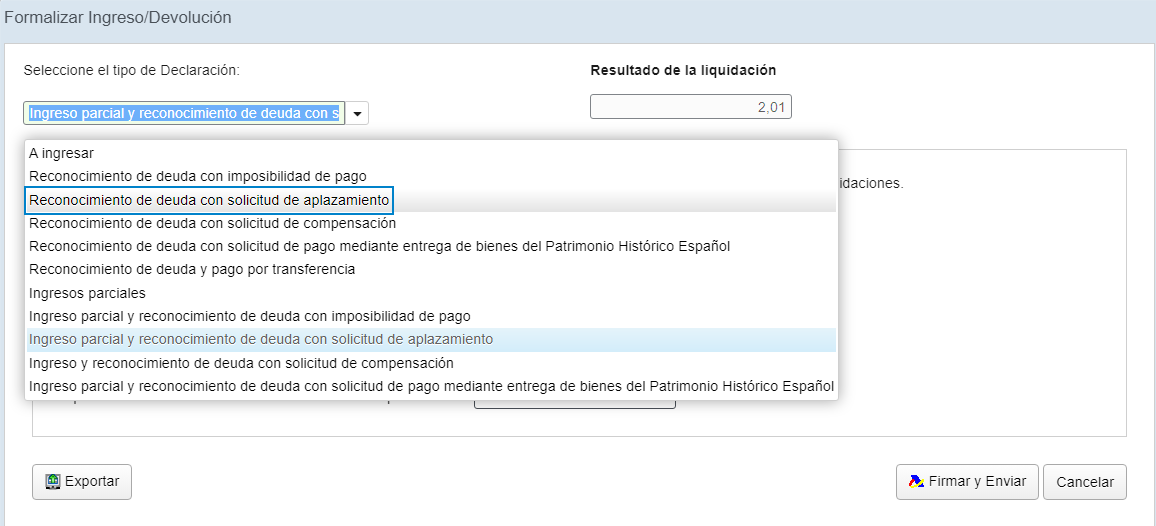
Task: Select the Patrimonio Histórico Español debt recognition option
Action: point(431,246)
